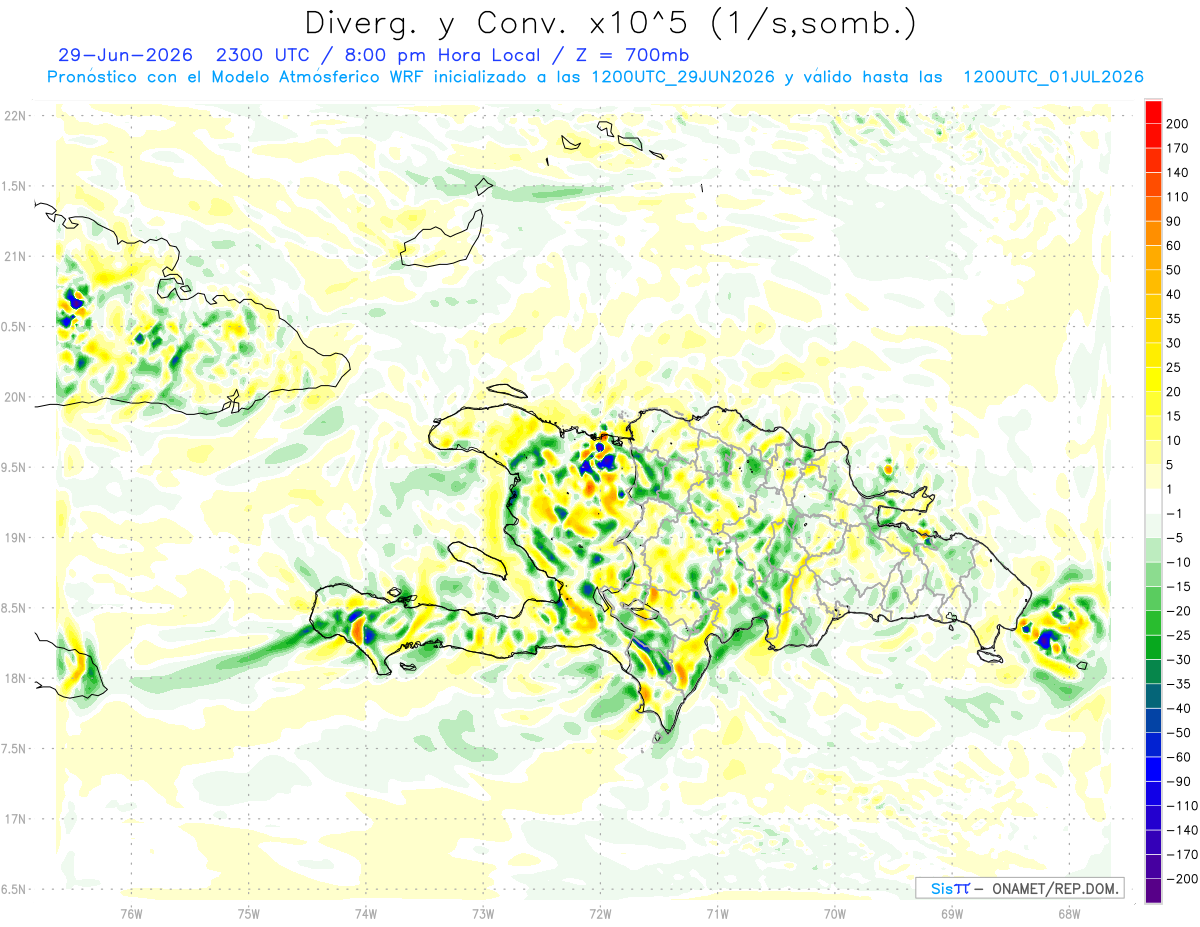Click the "74W" longitude axis label
This screenshot has width=1200, height=927.
coord(365,913)
